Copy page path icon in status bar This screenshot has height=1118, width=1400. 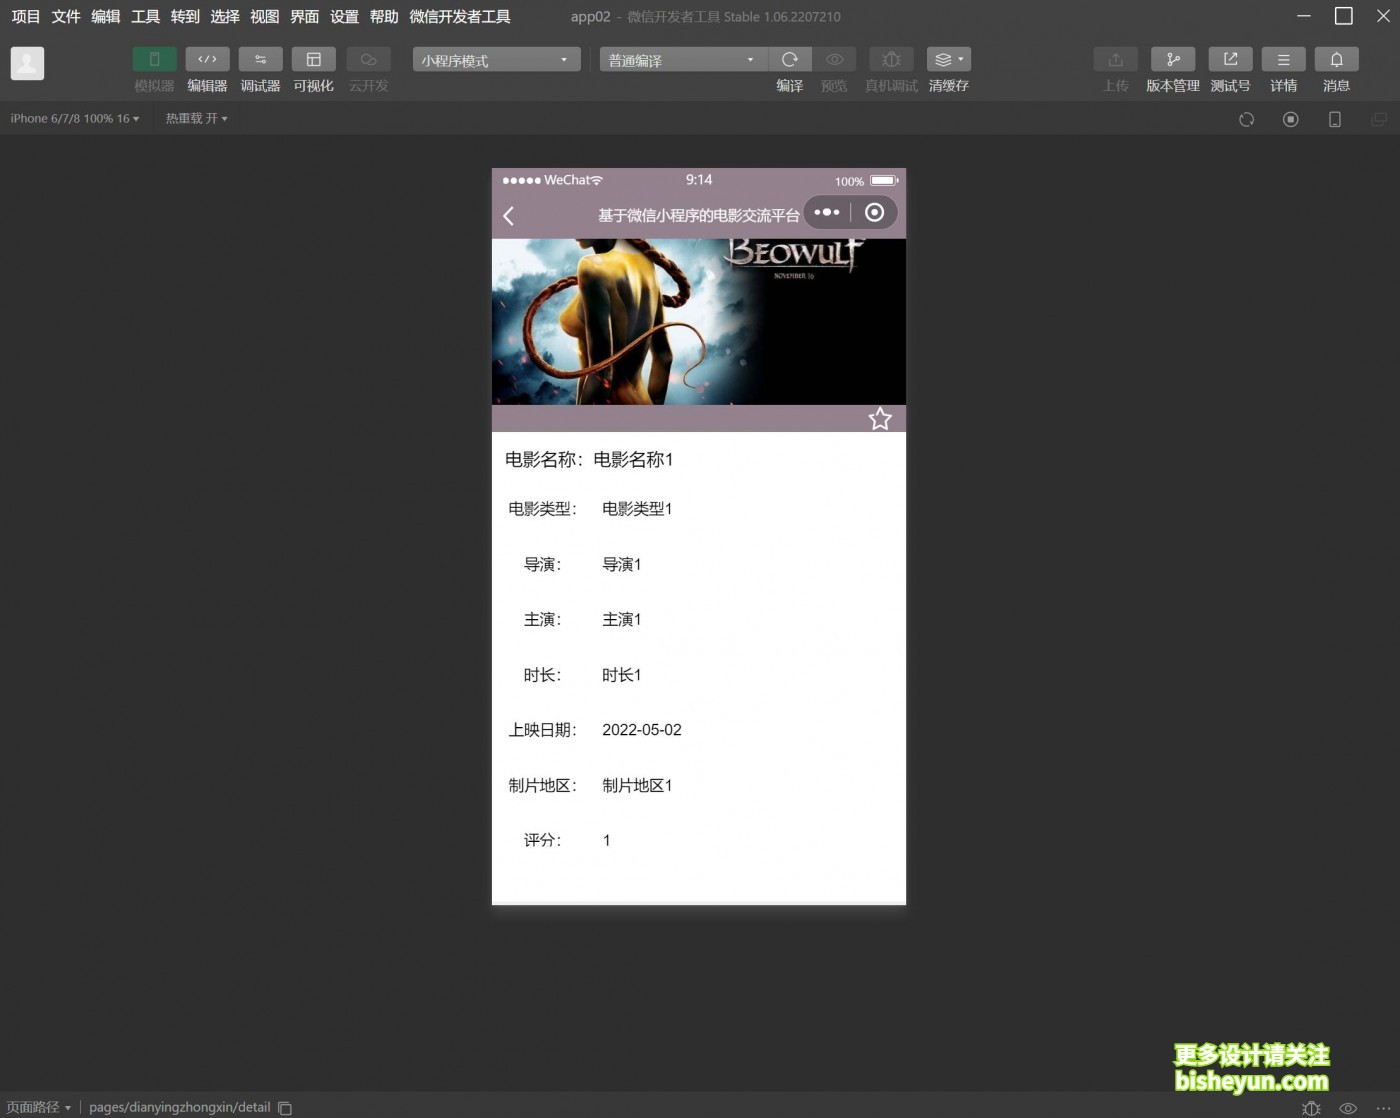pyautogui.click(x=285, y=1107)
